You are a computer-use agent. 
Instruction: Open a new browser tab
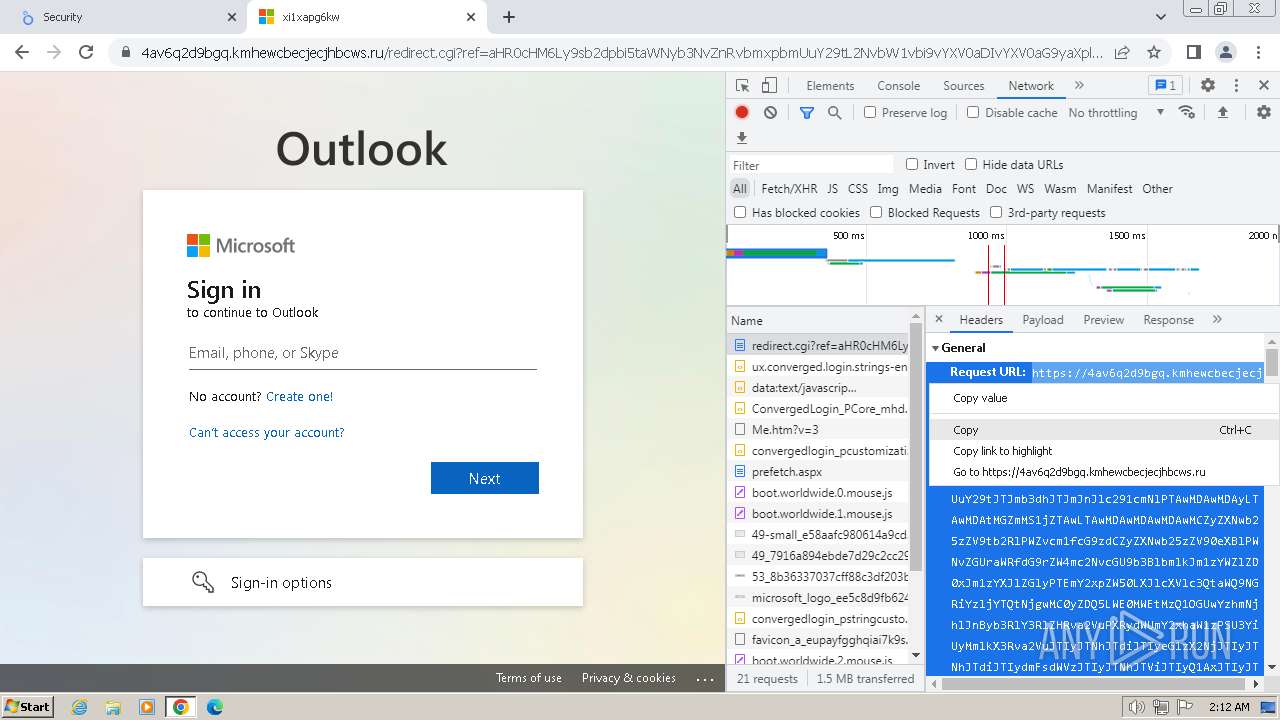(509, 17)
